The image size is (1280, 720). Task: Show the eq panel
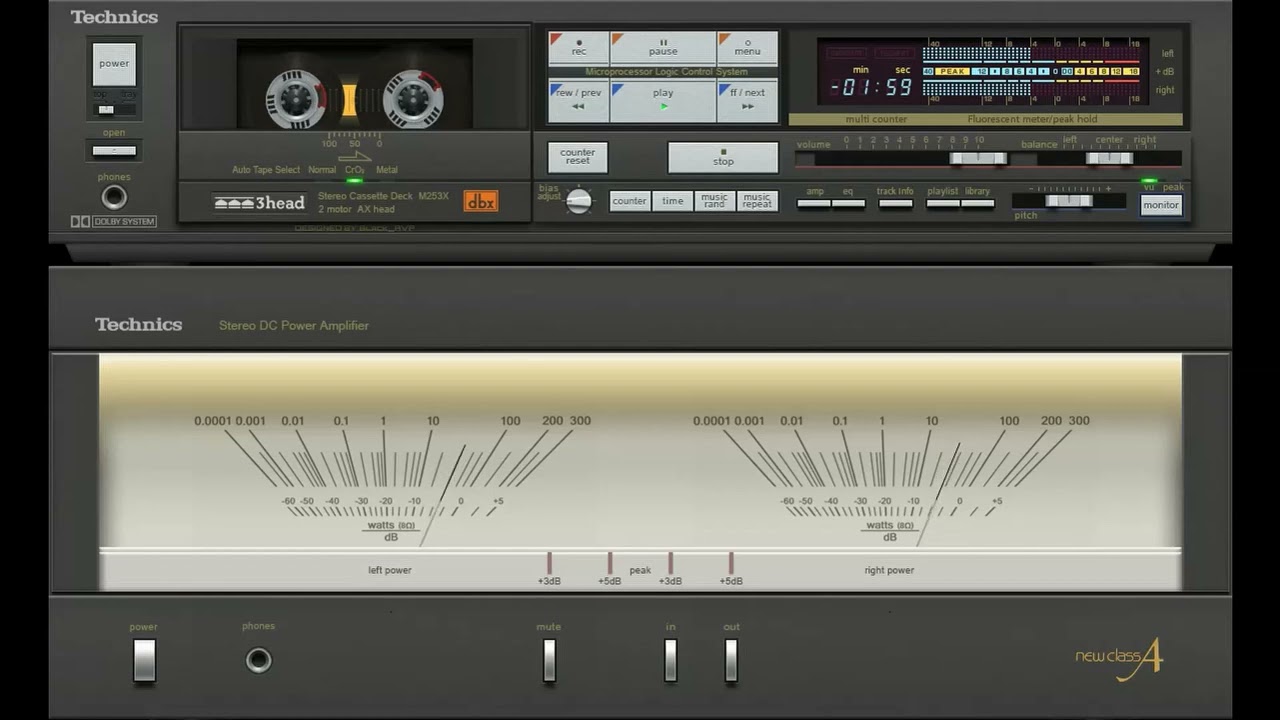[848, 203]
